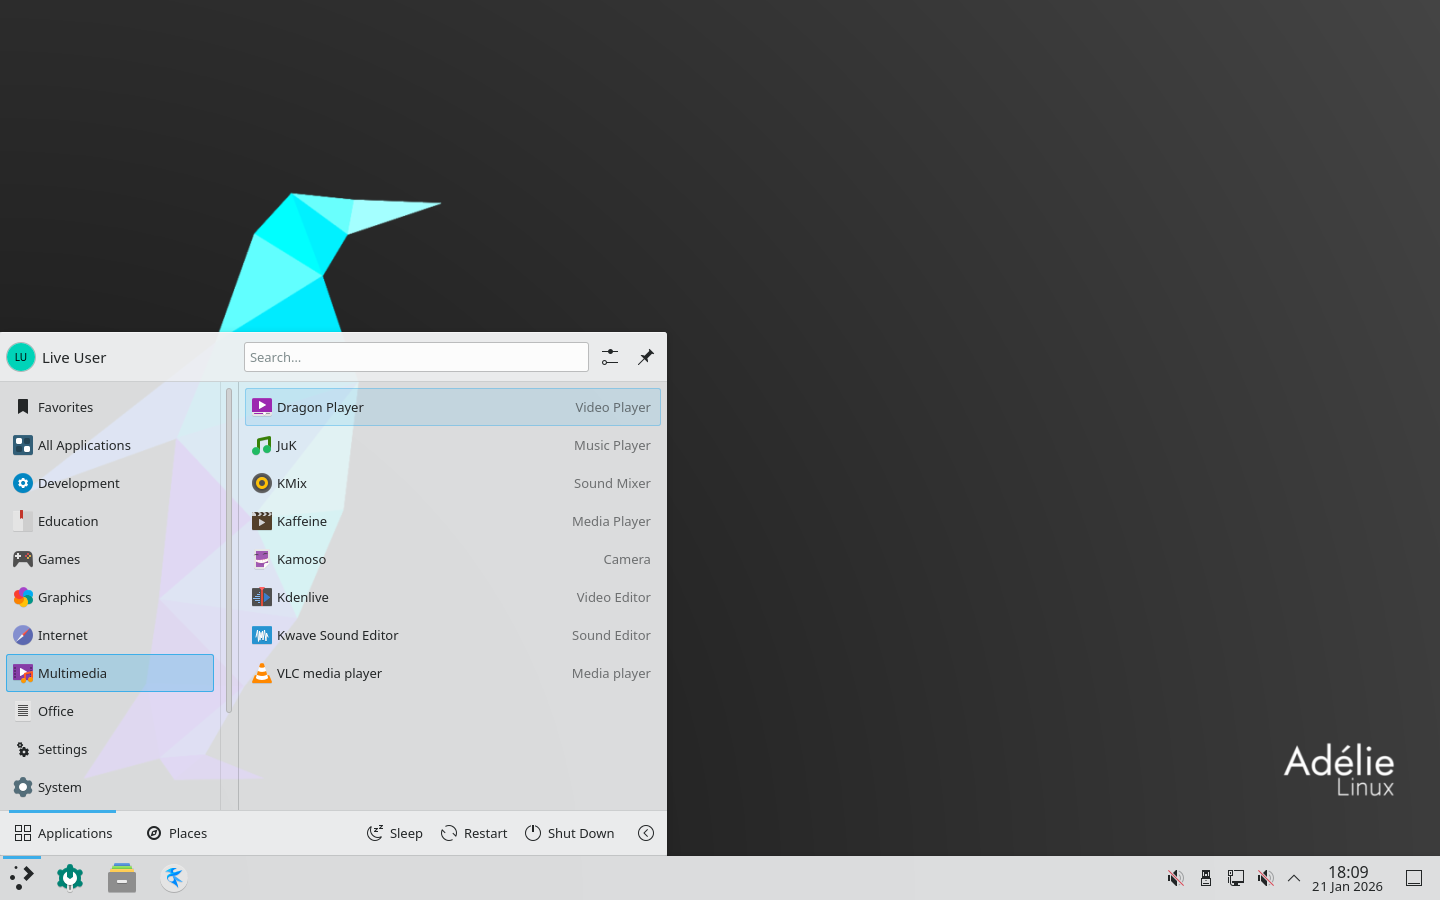The width and height of the screenshot is (1440, 900).
Task: Switch to the Places tab
Action: click(177, 833)
